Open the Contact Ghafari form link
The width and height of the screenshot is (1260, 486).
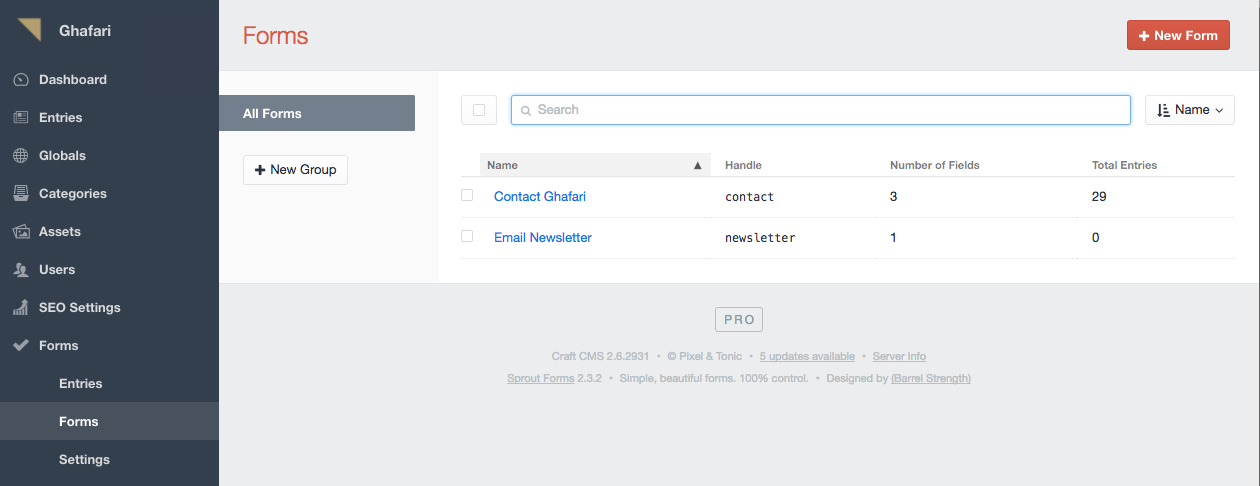(540, 197)
